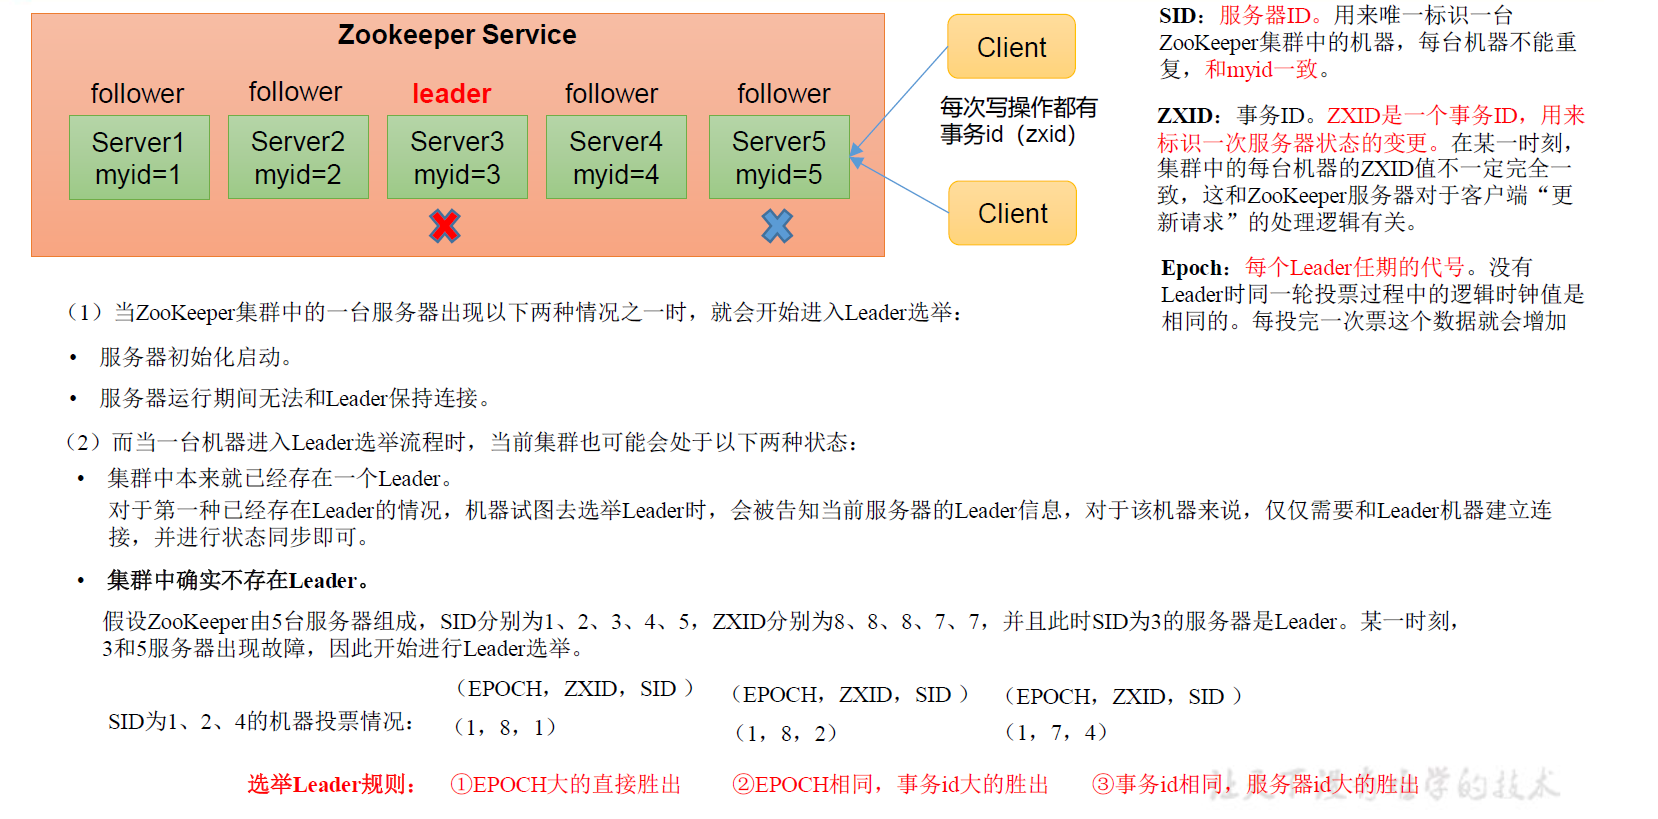Click the follower label above Server5
This screenshot has width=1658, height=819.
(783, 94)
